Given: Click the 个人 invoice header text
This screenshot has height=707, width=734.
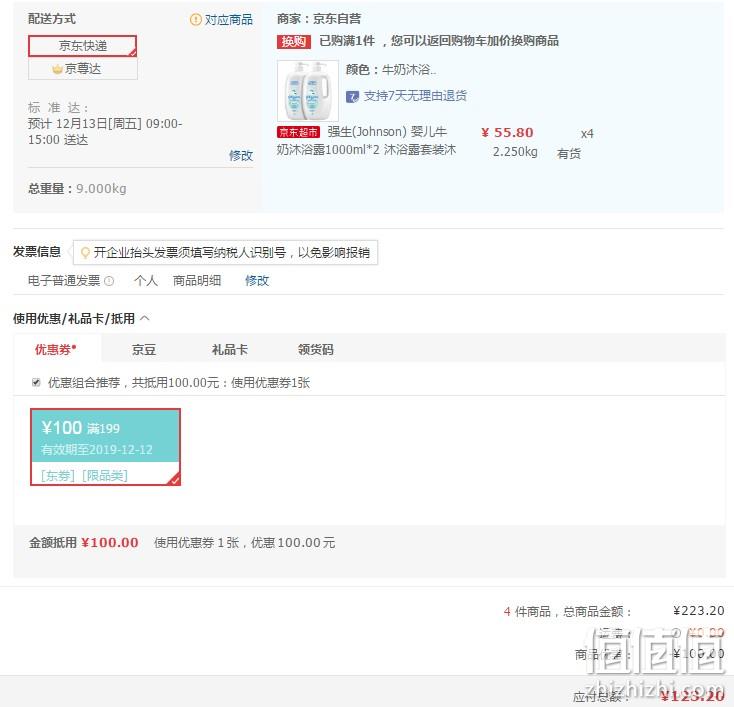Looking at the screenshot, I should (x=146, y=280).
